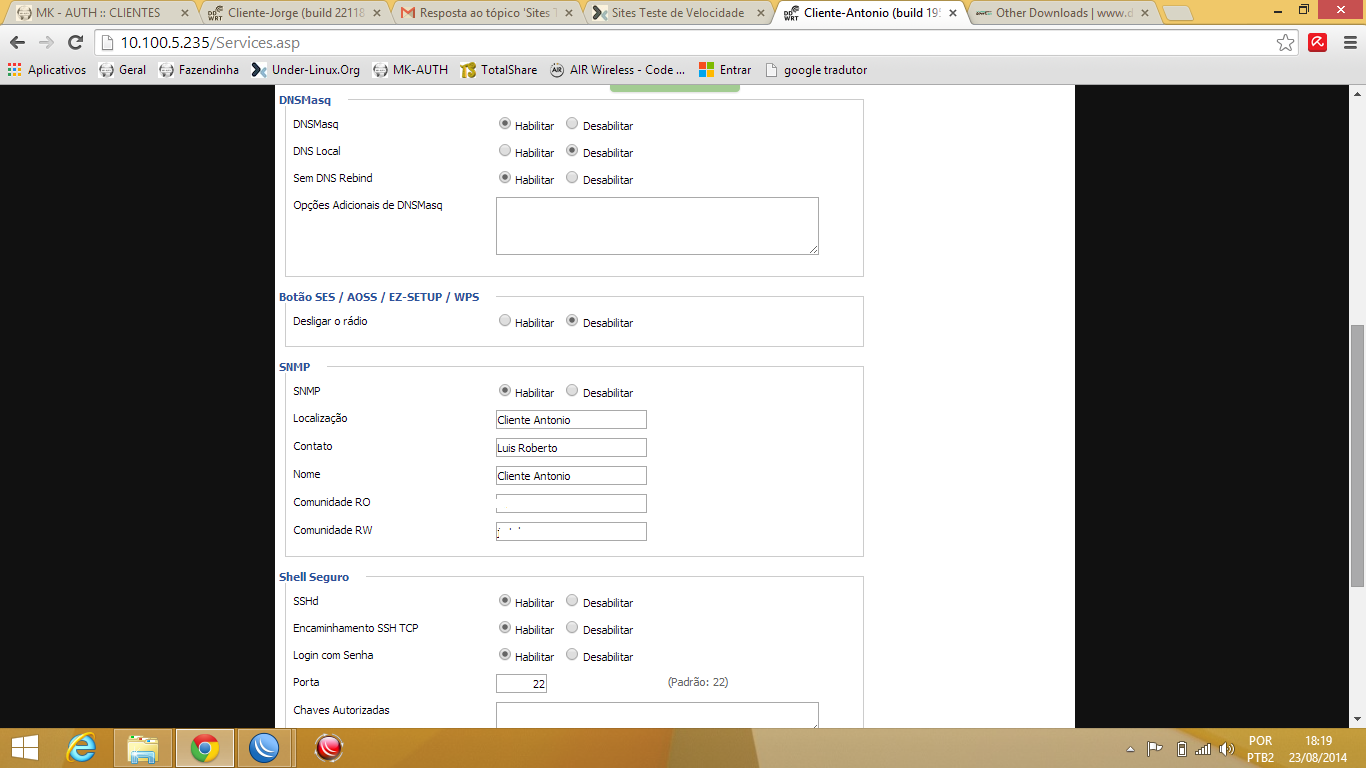Select Habilitar for Encaminhamento SSH TCP
The image size is (1366, 768).
[x=505, y=628]
